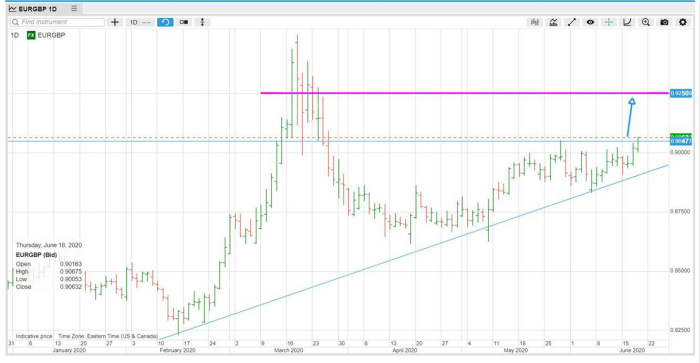Click the January 2020 time axis label
Image resolution: width=700 pixels, height=363 pixels.
click(69, 350)
